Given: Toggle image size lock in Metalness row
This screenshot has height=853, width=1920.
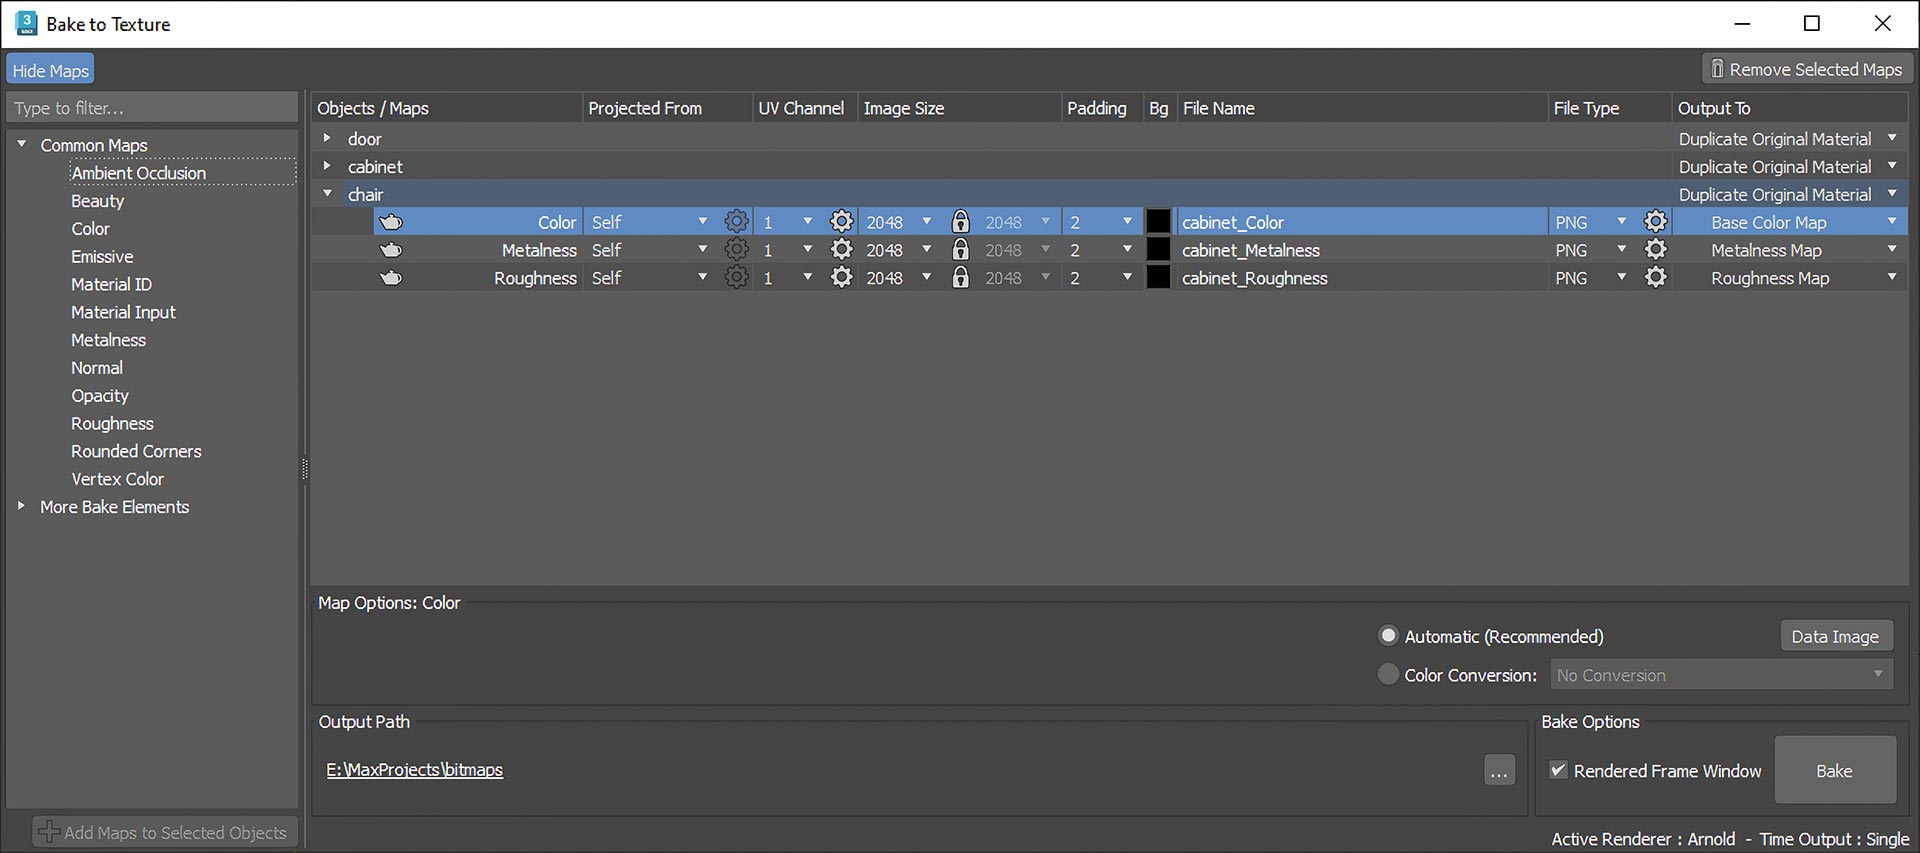Looking at the screenshot, I should (960, 250).
